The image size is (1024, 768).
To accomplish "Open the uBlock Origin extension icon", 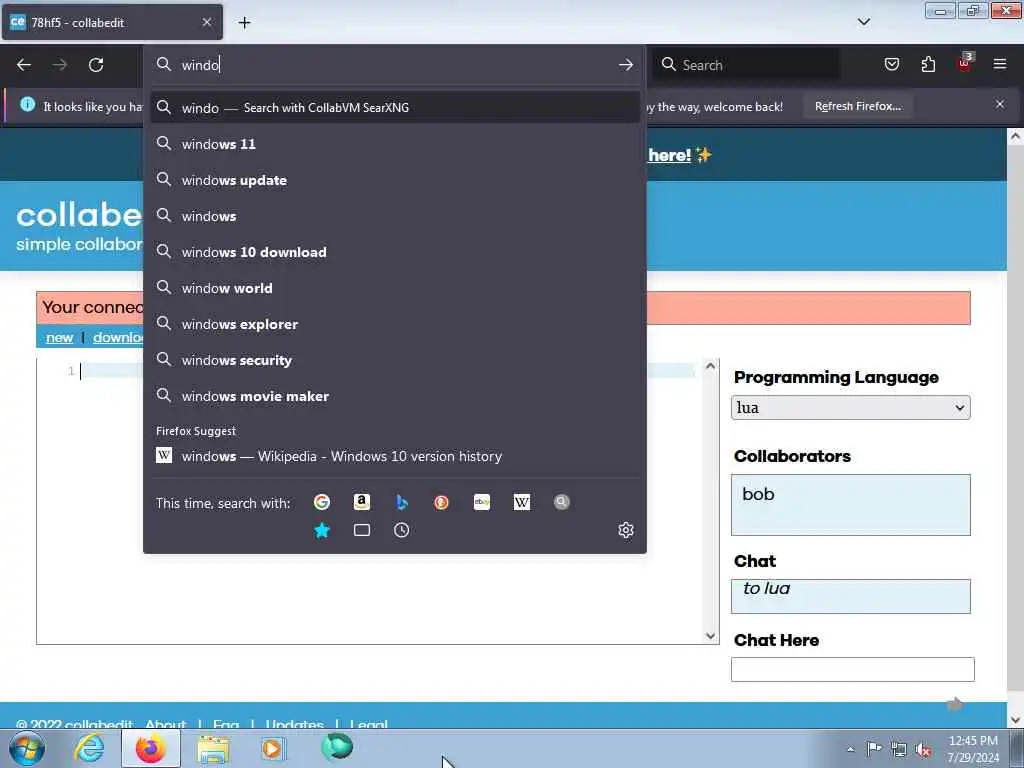I will tap(965, 63).
